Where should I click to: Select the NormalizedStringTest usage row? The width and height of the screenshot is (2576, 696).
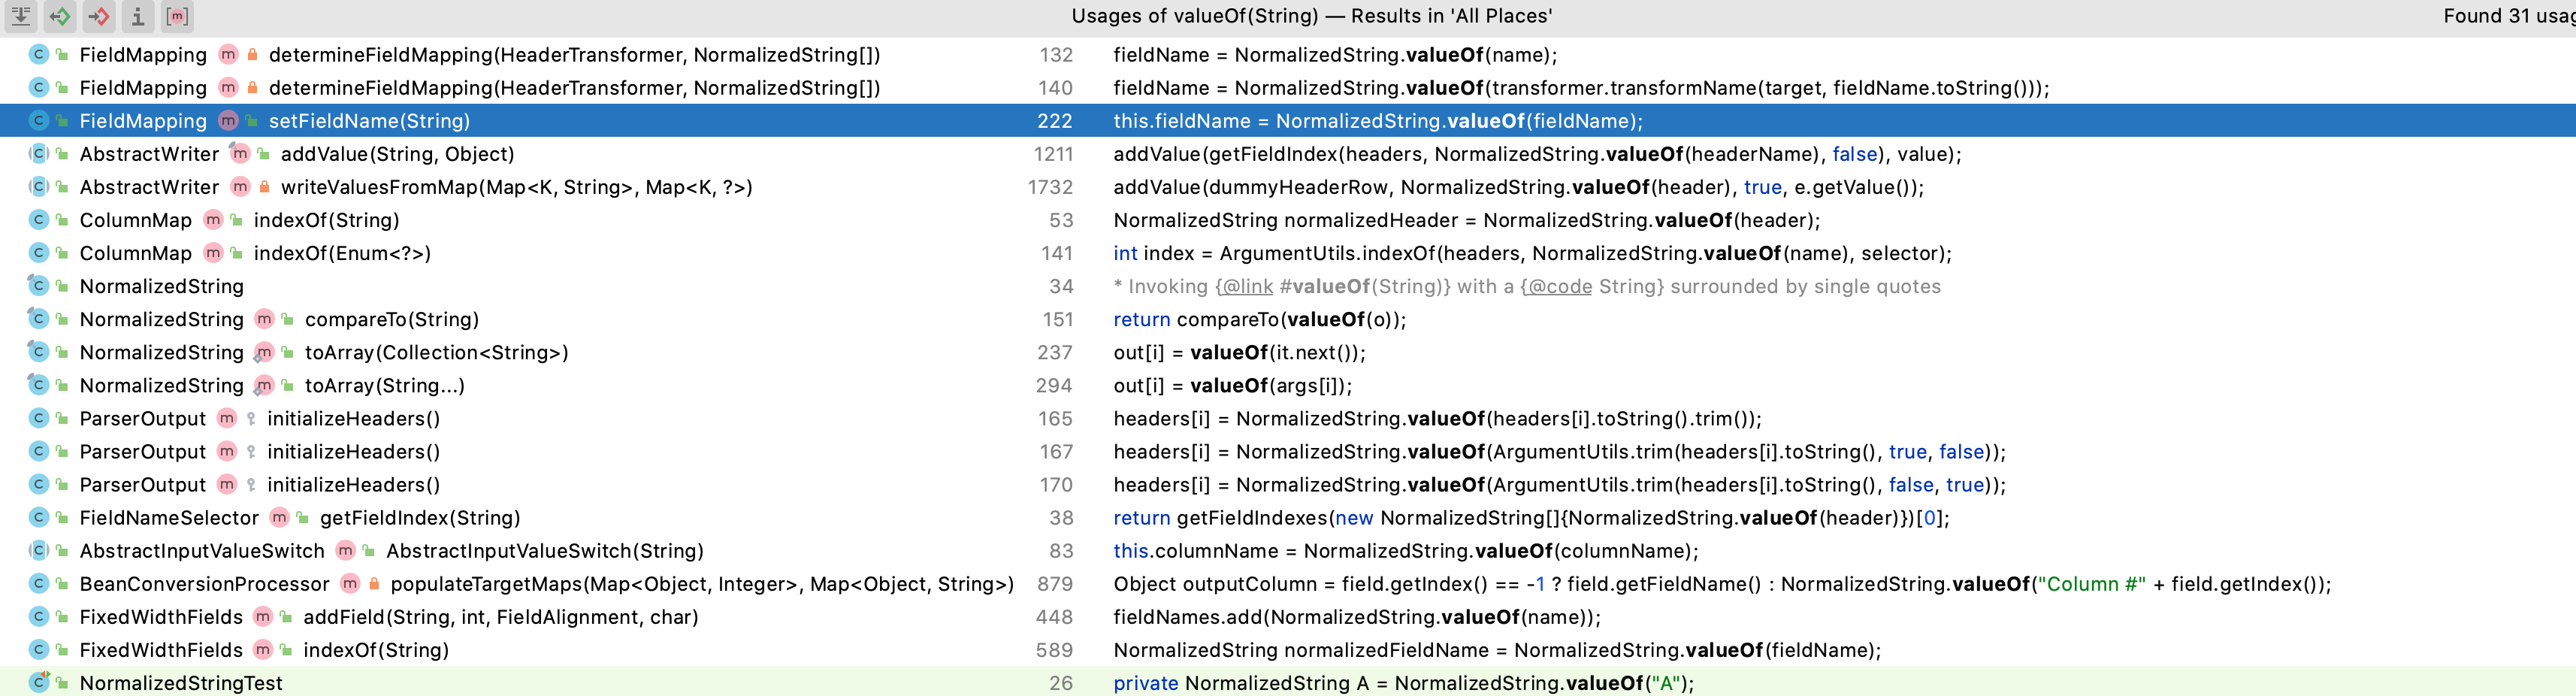tap(1288, 682)
